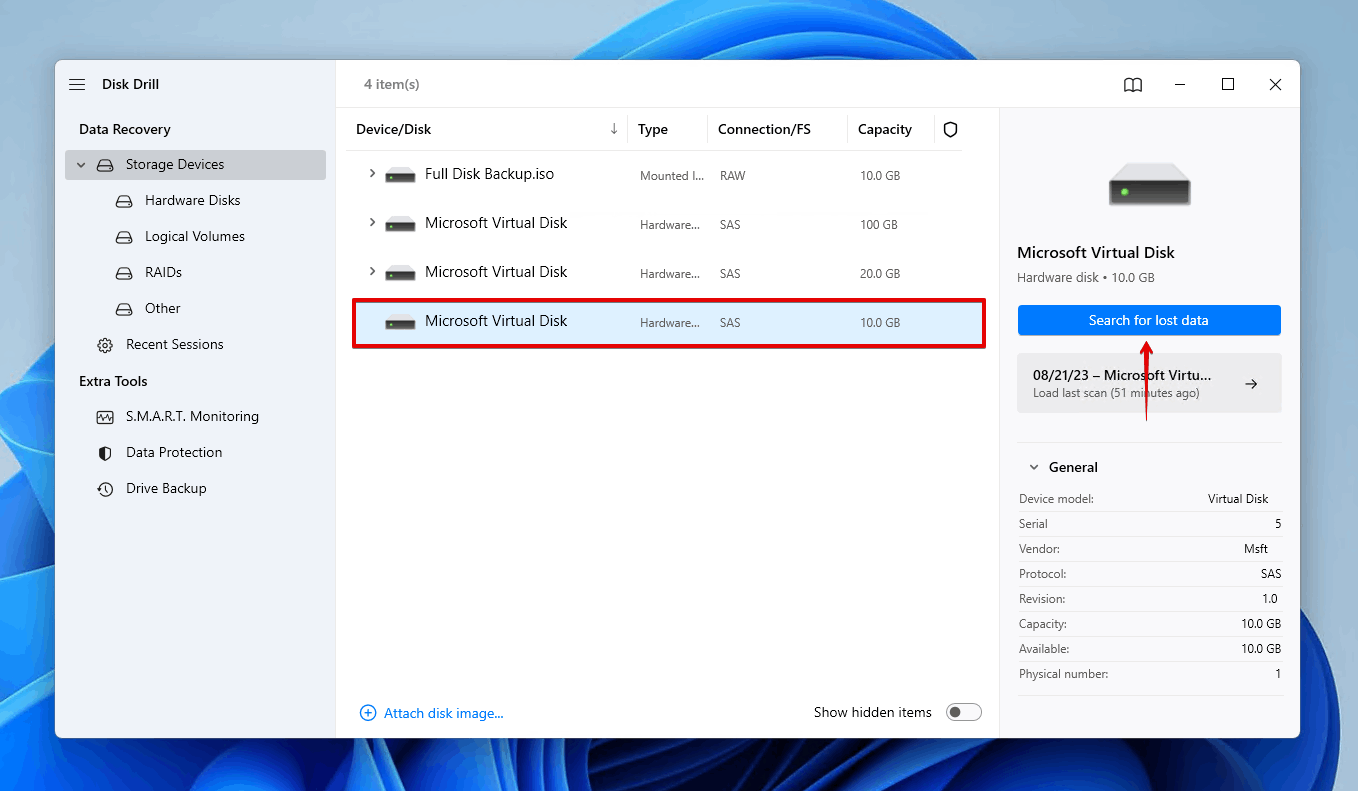
Task: Click the Storage Devices drive icon
Action: (105, 165)
